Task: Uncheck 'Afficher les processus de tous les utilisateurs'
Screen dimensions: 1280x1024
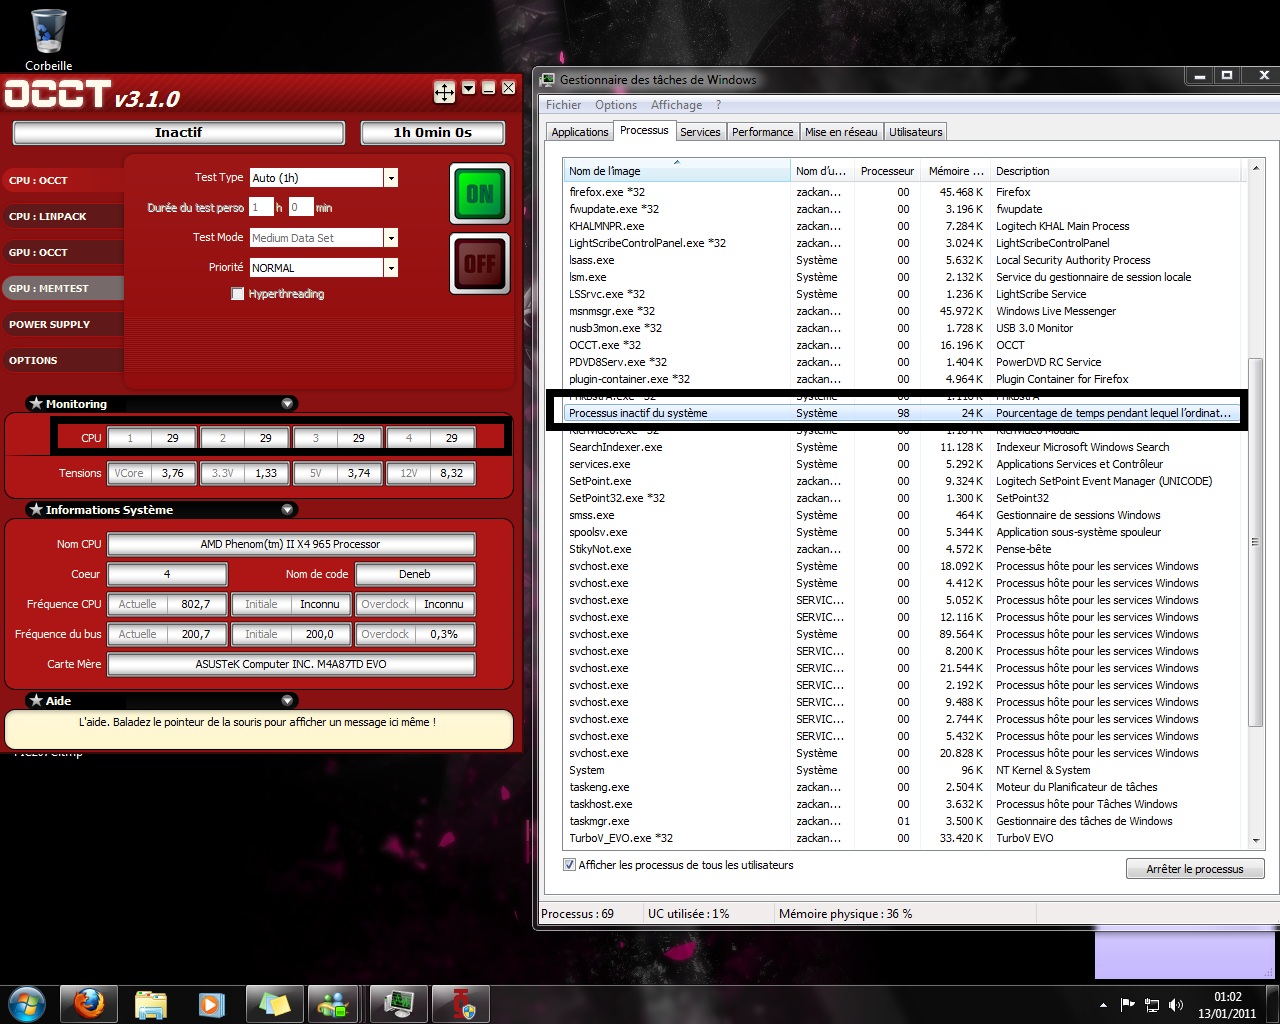Action: click(570, 865)
